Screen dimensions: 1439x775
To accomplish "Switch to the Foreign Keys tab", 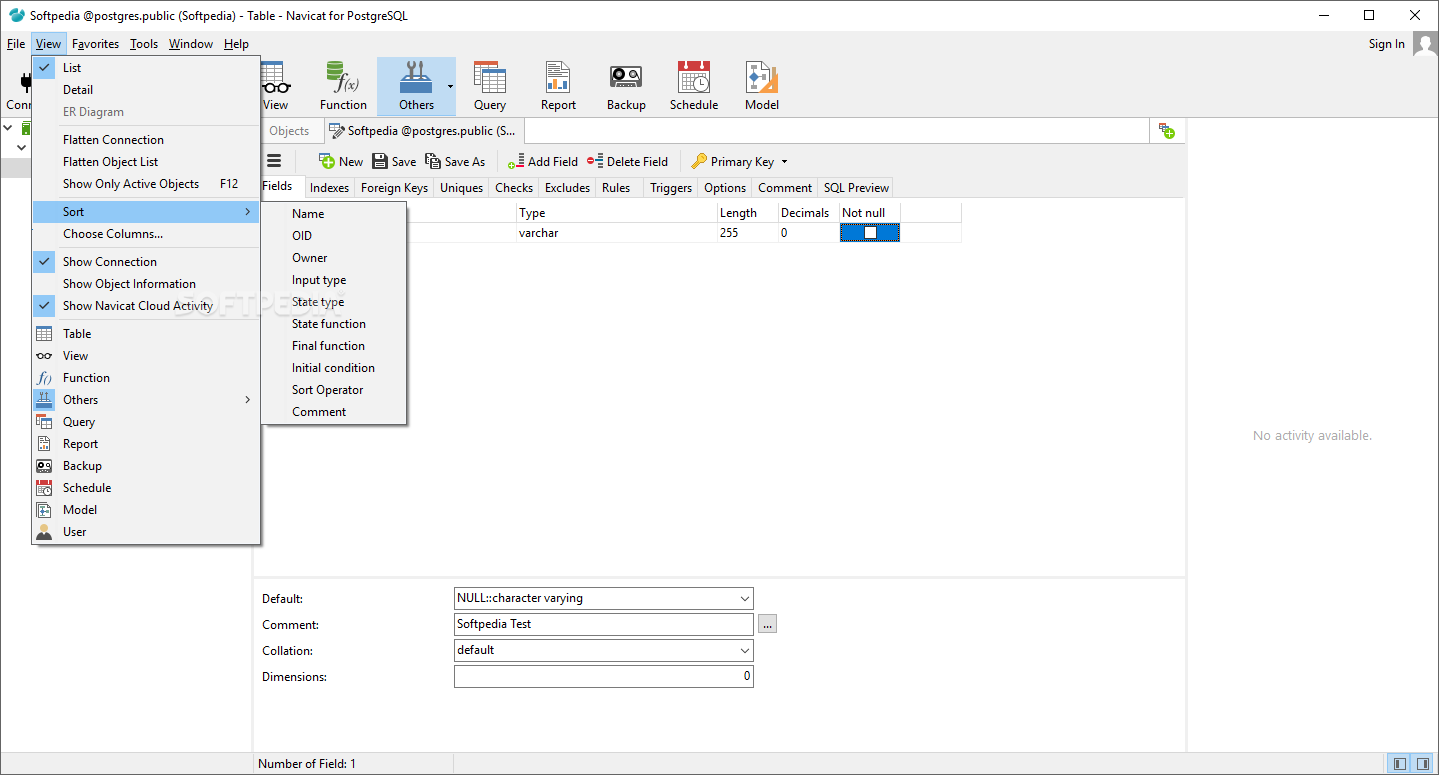I will tap(394, 187).
